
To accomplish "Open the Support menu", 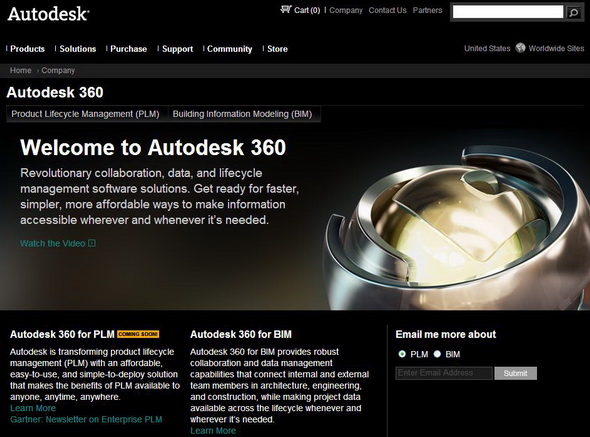I will (178, 49).
